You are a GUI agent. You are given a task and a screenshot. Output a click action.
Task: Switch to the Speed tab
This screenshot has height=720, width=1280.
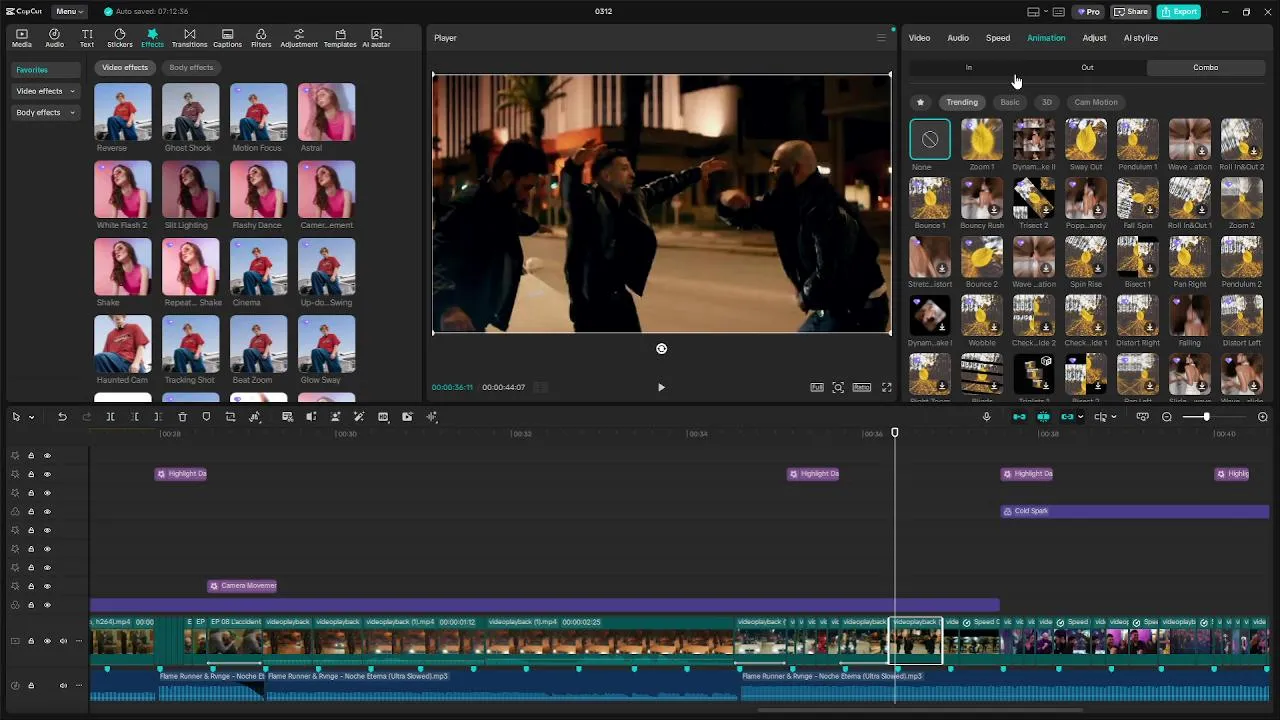[997, 38]
